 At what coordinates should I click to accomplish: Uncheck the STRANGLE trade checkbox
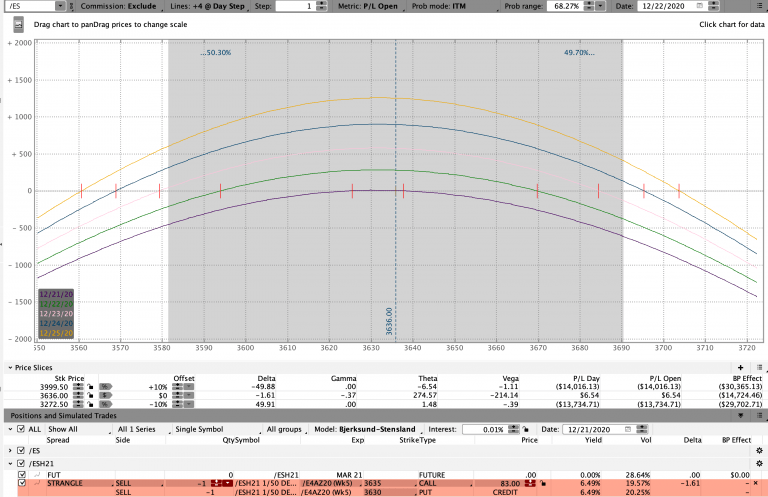[22, 482]
